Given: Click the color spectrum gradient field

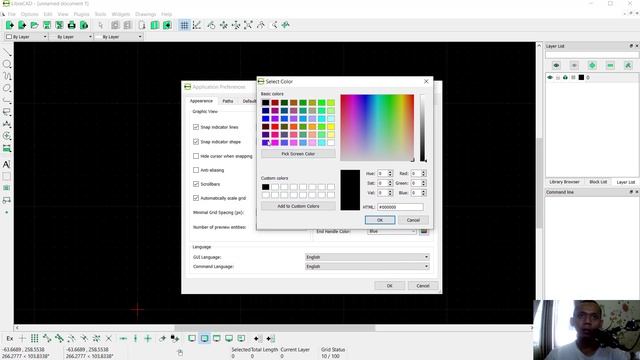Looking at the screenshot, I should [x=377, y=128].
